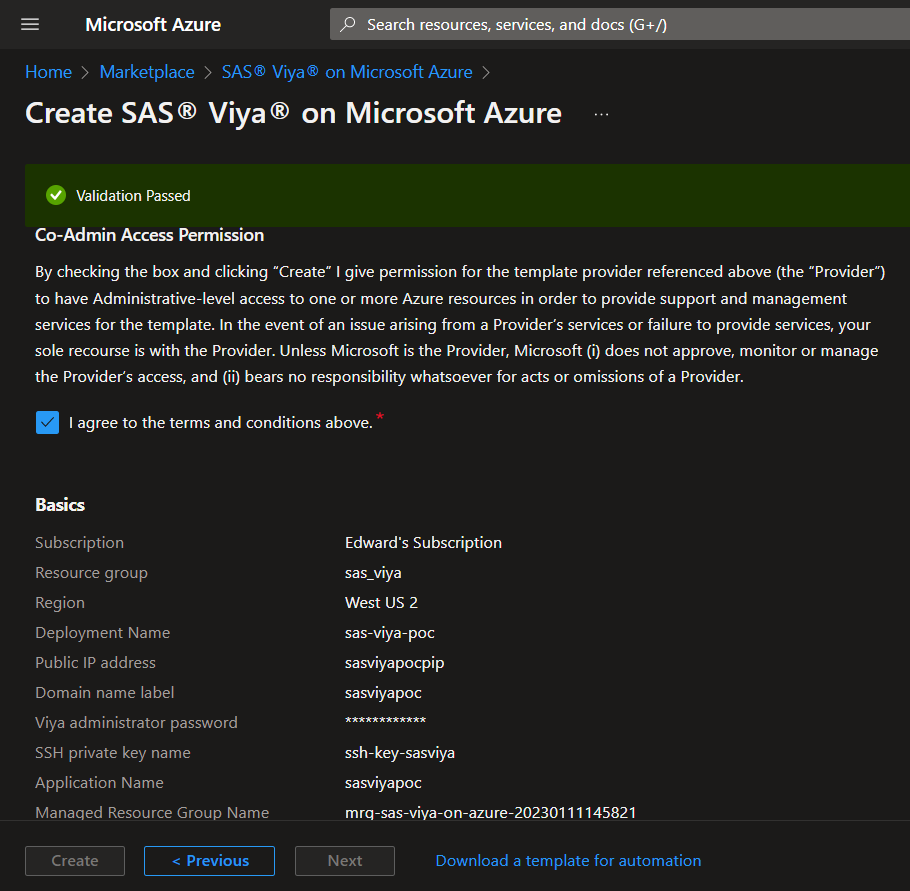Click the Create button
The image size is (910, 891).
tap(75, 860)
